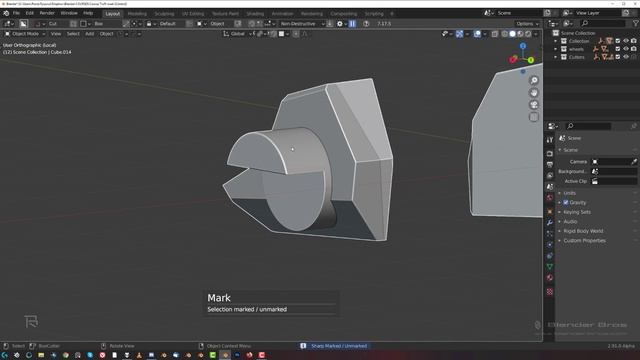Uncheck the Collection exclude checkbox

[618, 41]
